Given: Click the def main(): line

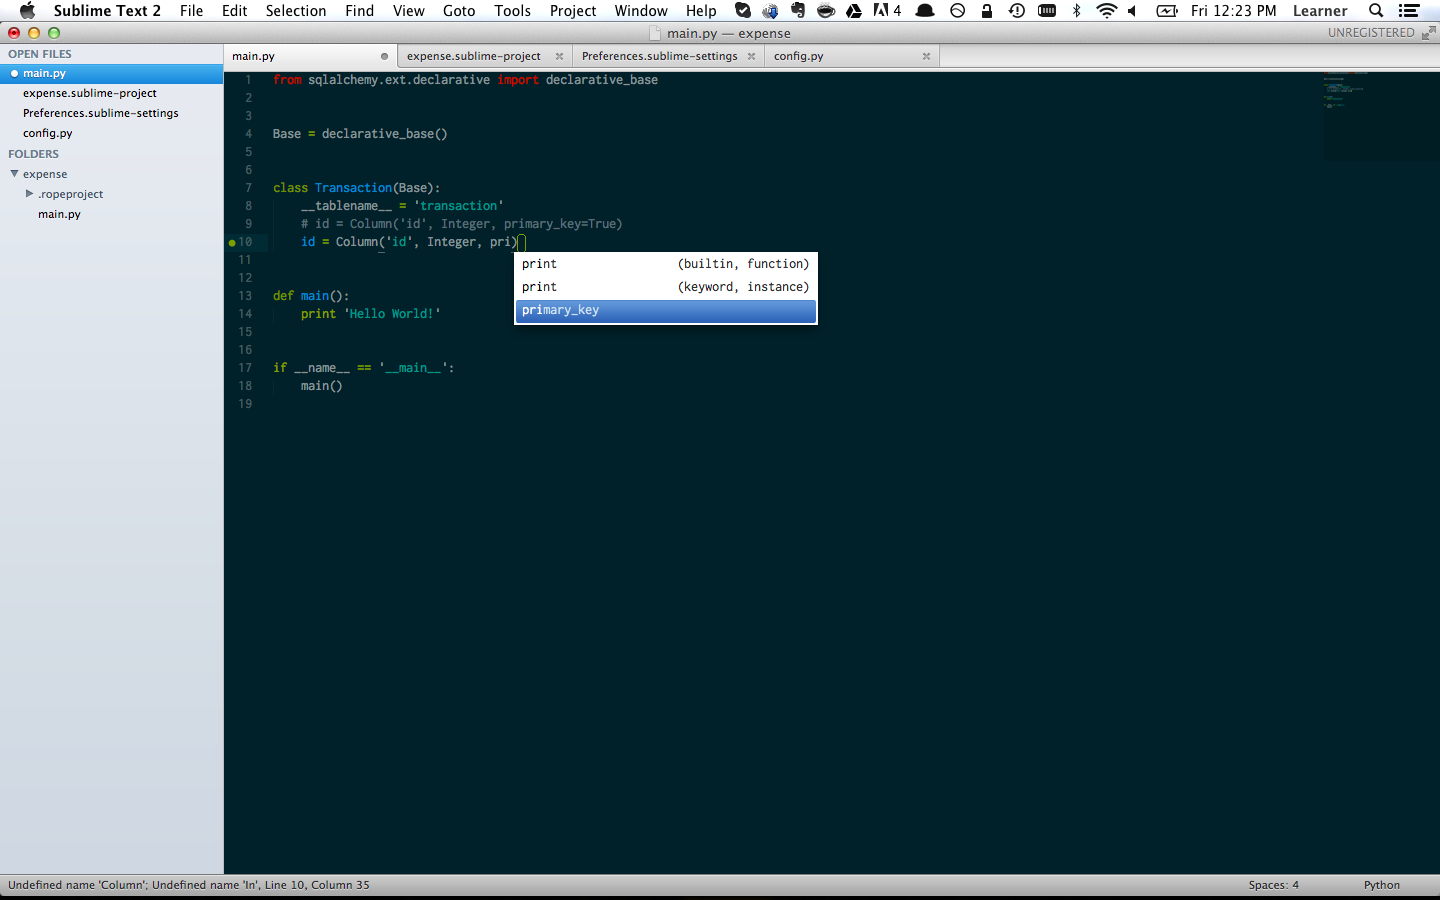Looking at the screenshot, I should [x=311, y=296].
